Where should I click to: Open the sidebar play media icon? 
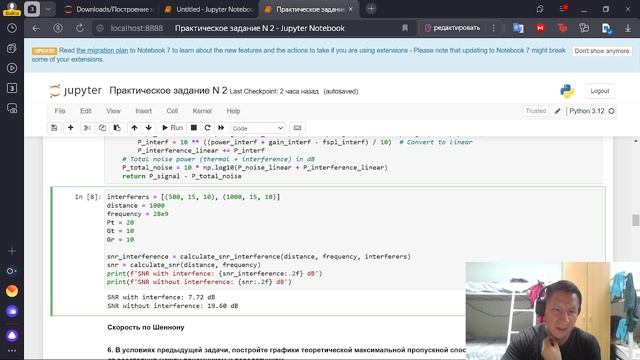tap(12, 68)
